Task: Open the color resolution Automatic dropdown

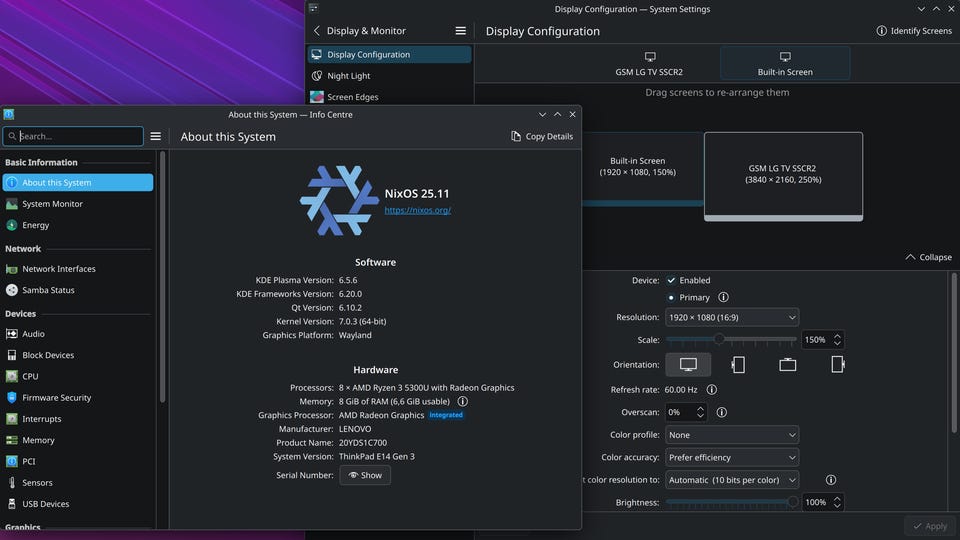Action: (732, 480)
